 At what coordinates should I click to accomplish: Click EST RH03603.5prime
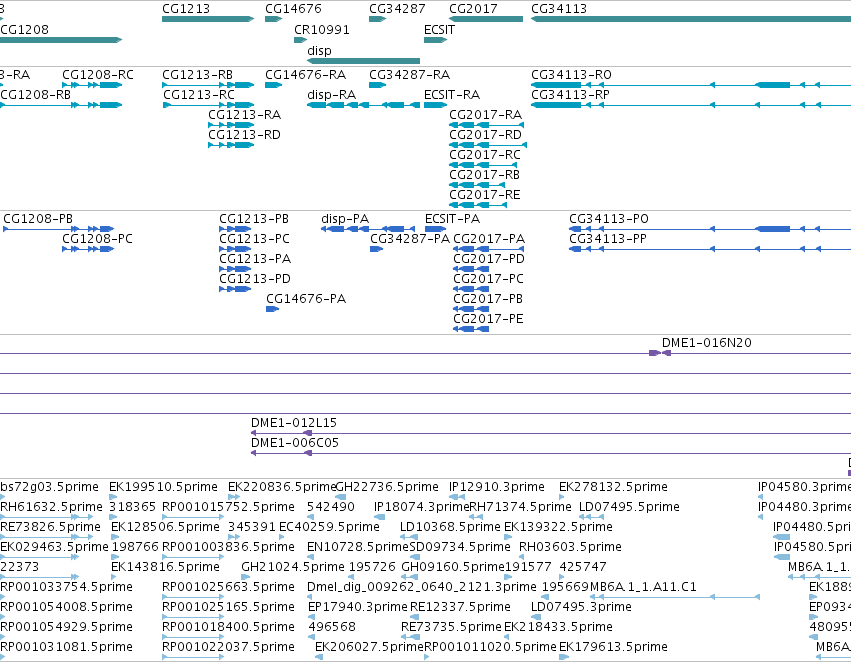point(570,547)
